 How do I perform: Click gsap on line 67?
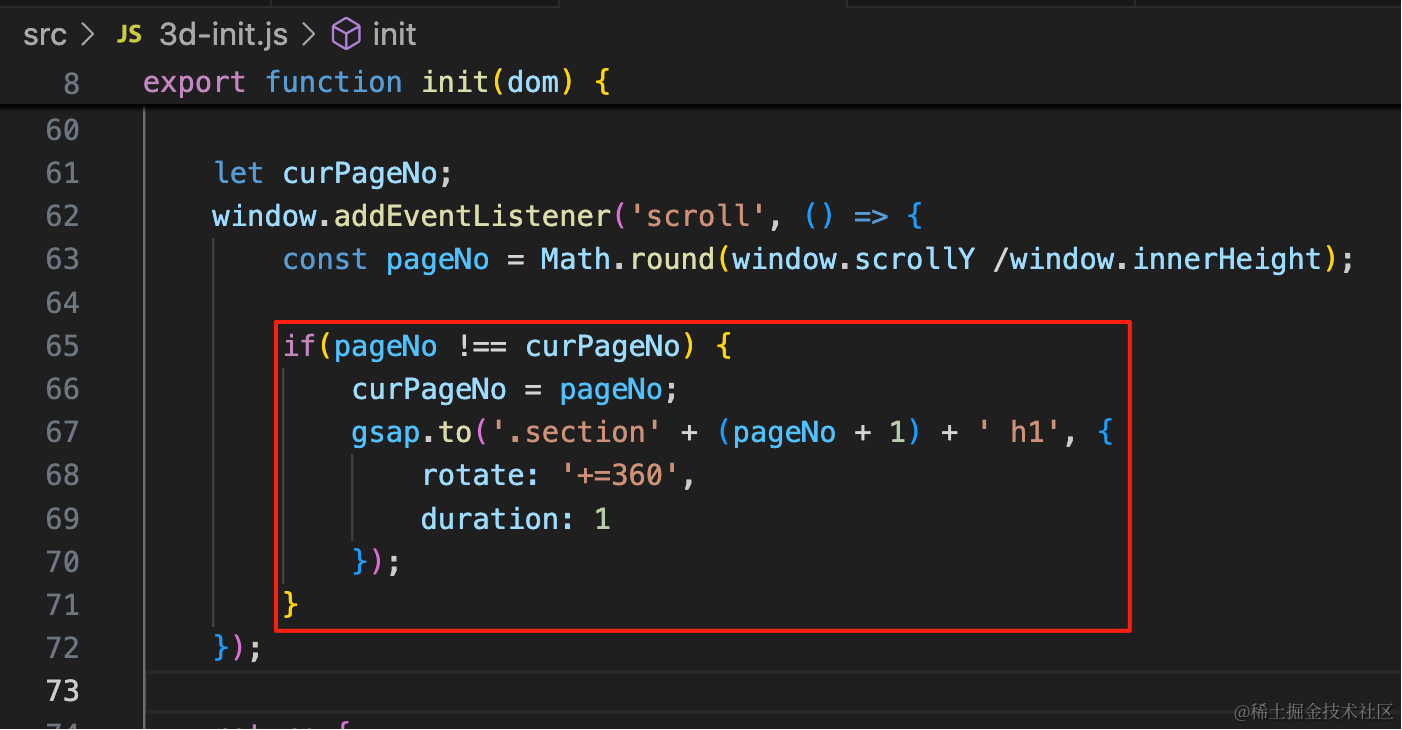coord(385,432)
